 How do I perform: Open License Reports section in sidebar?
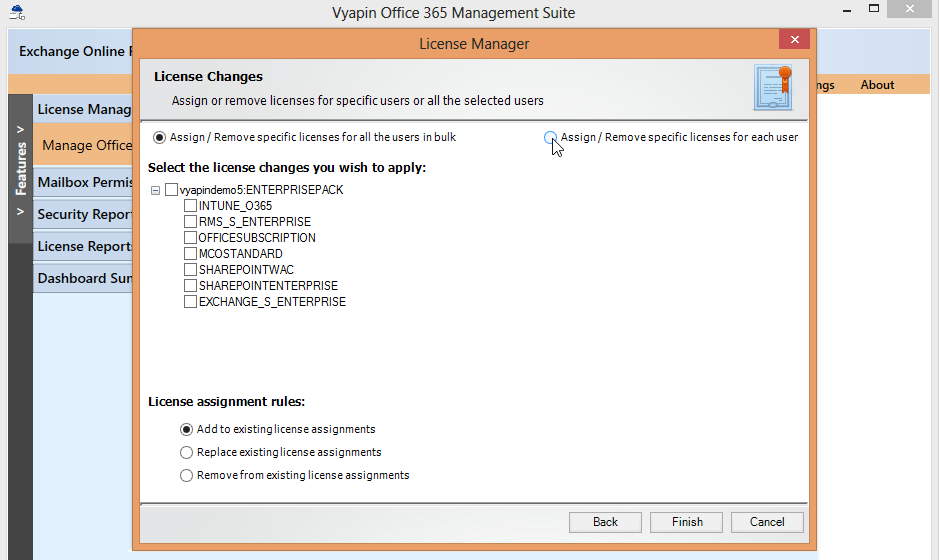(83, 246)
